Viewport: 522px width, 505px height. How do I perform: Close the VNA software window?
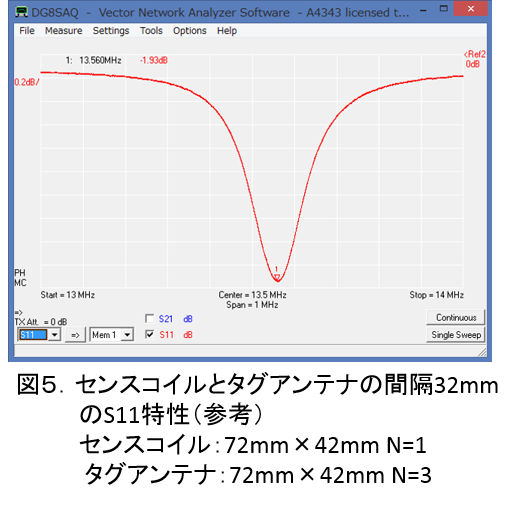[x=471, y=9]
